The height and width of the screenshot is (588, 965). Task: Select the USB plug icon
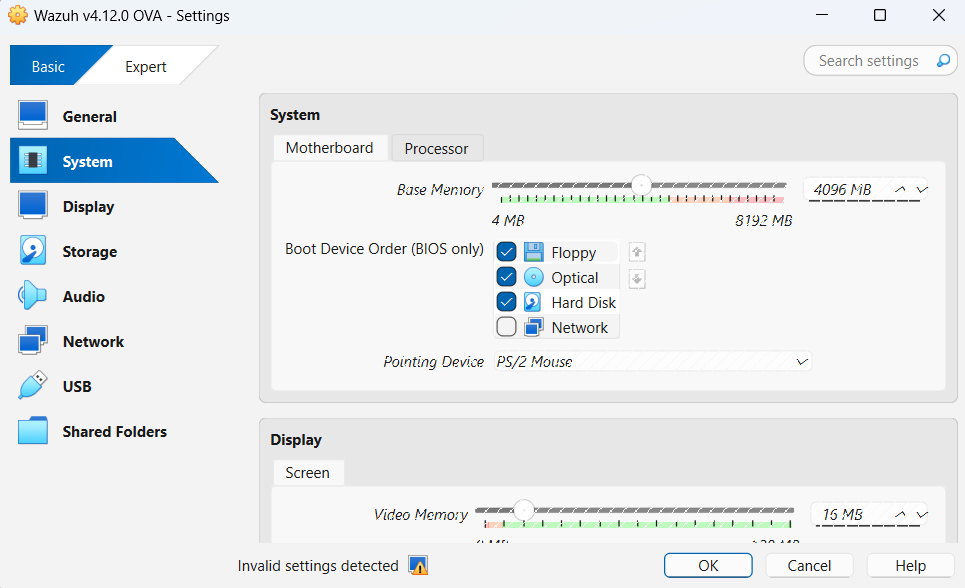tap(33, 386)
